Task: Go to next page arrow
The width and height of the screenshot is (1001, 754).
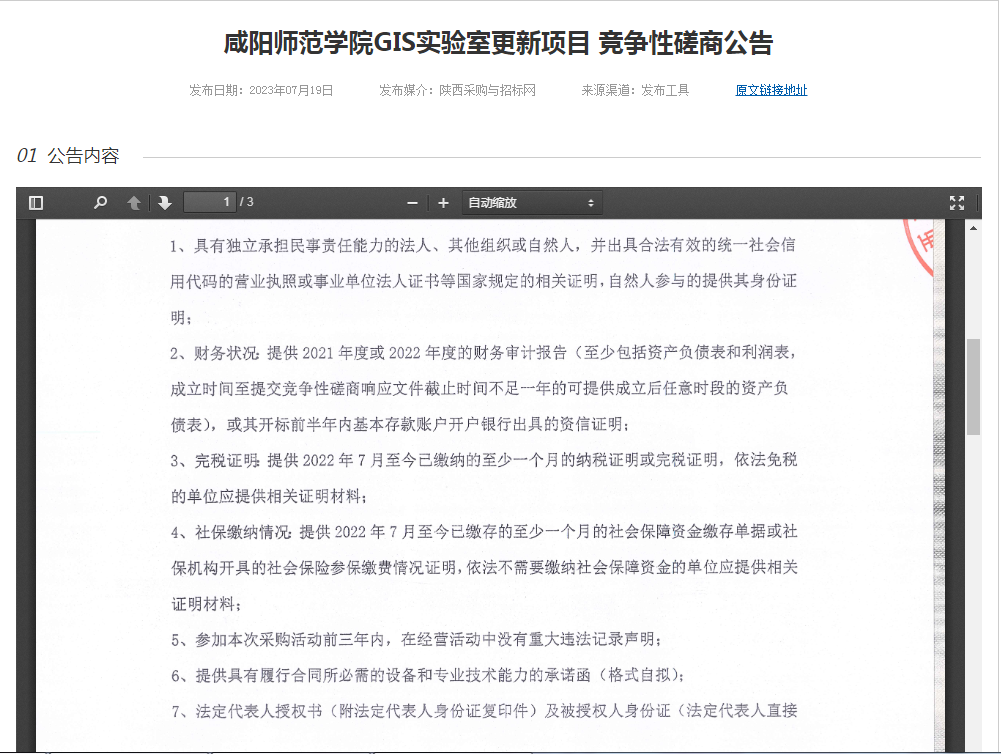Action: (x=165, y=203)
